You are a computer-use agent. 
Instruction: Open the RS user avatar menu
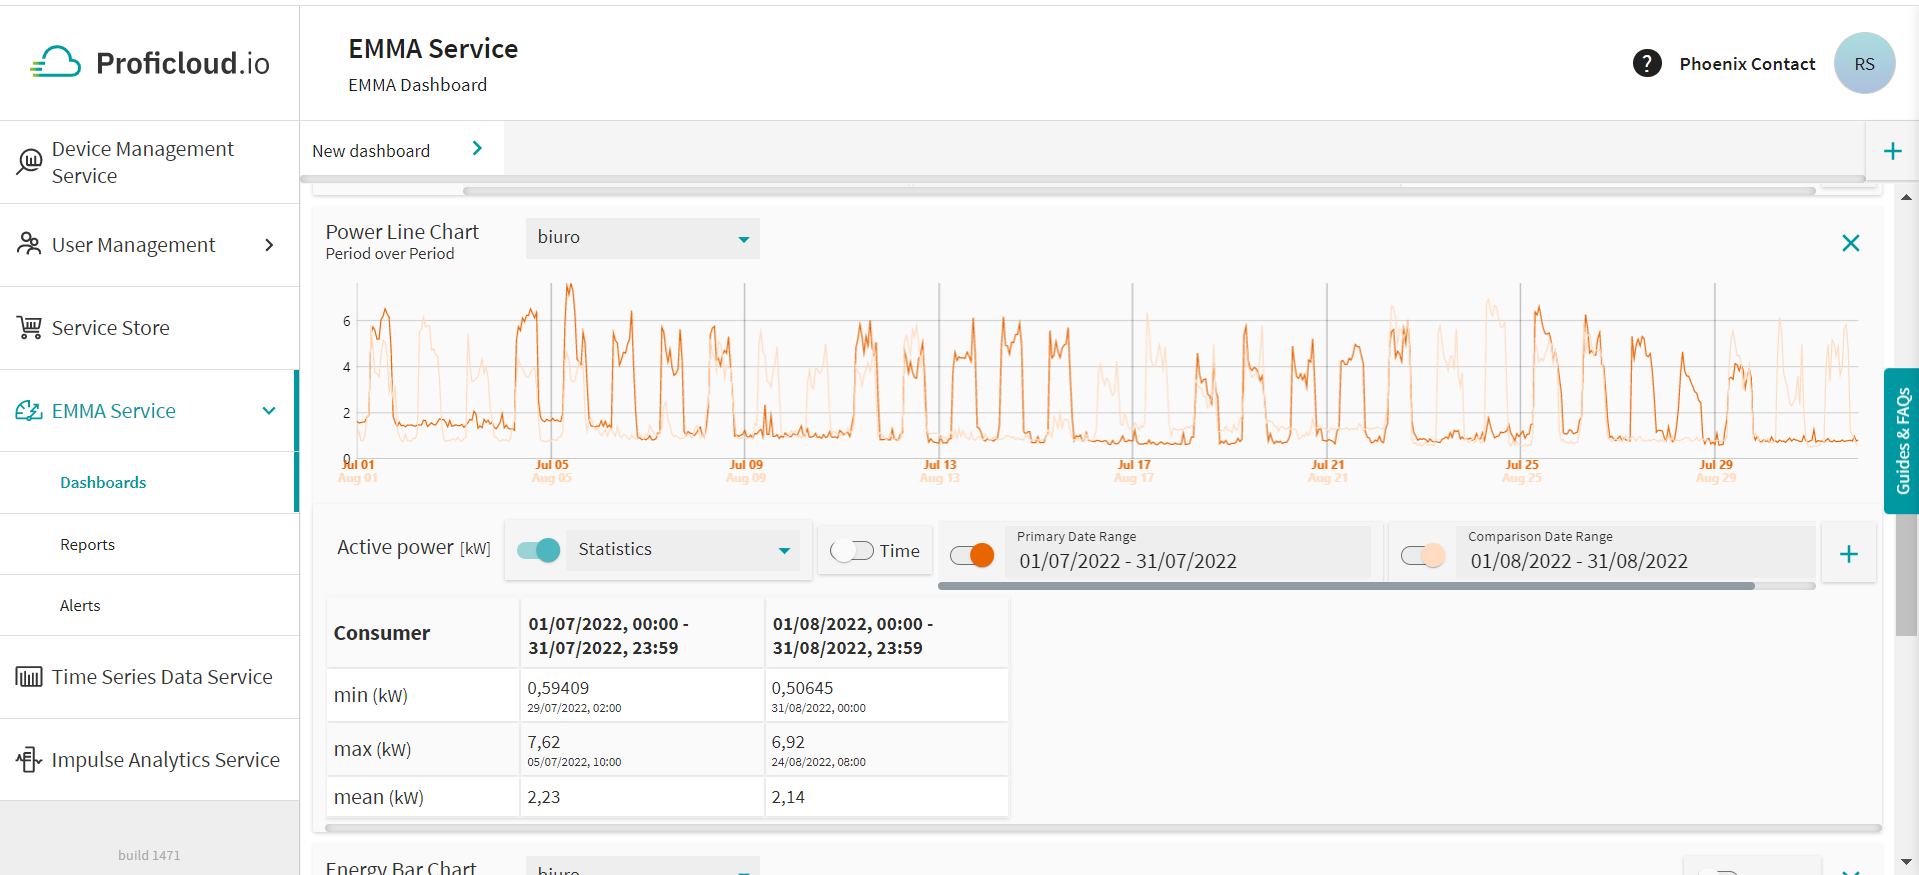[x=1864, y=63]
